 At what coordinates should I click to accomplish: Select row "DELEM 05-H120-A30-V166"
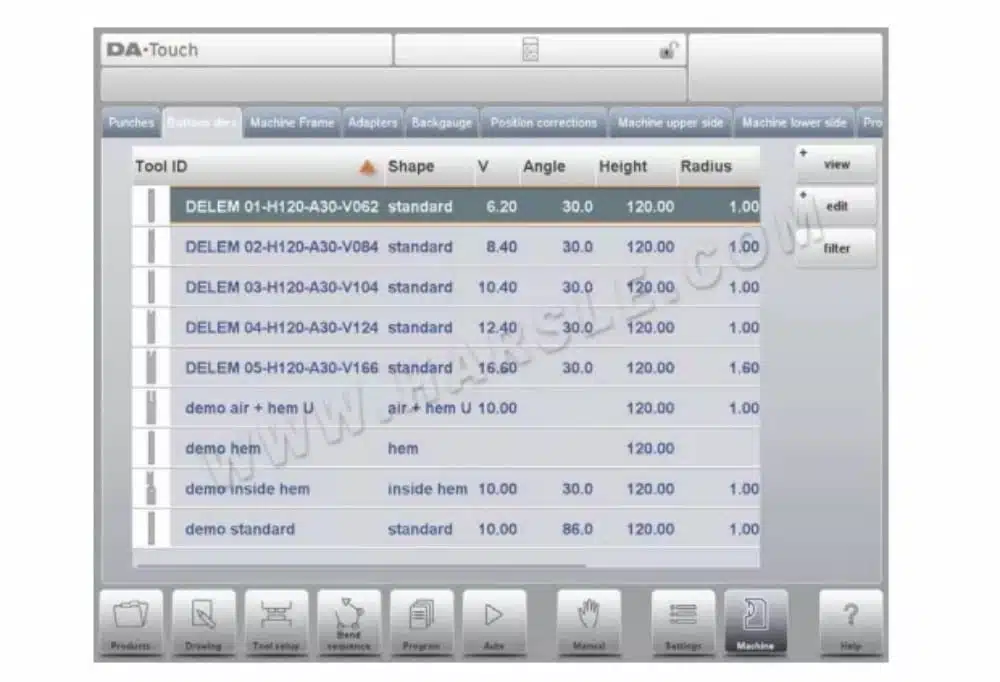point(446,367)
